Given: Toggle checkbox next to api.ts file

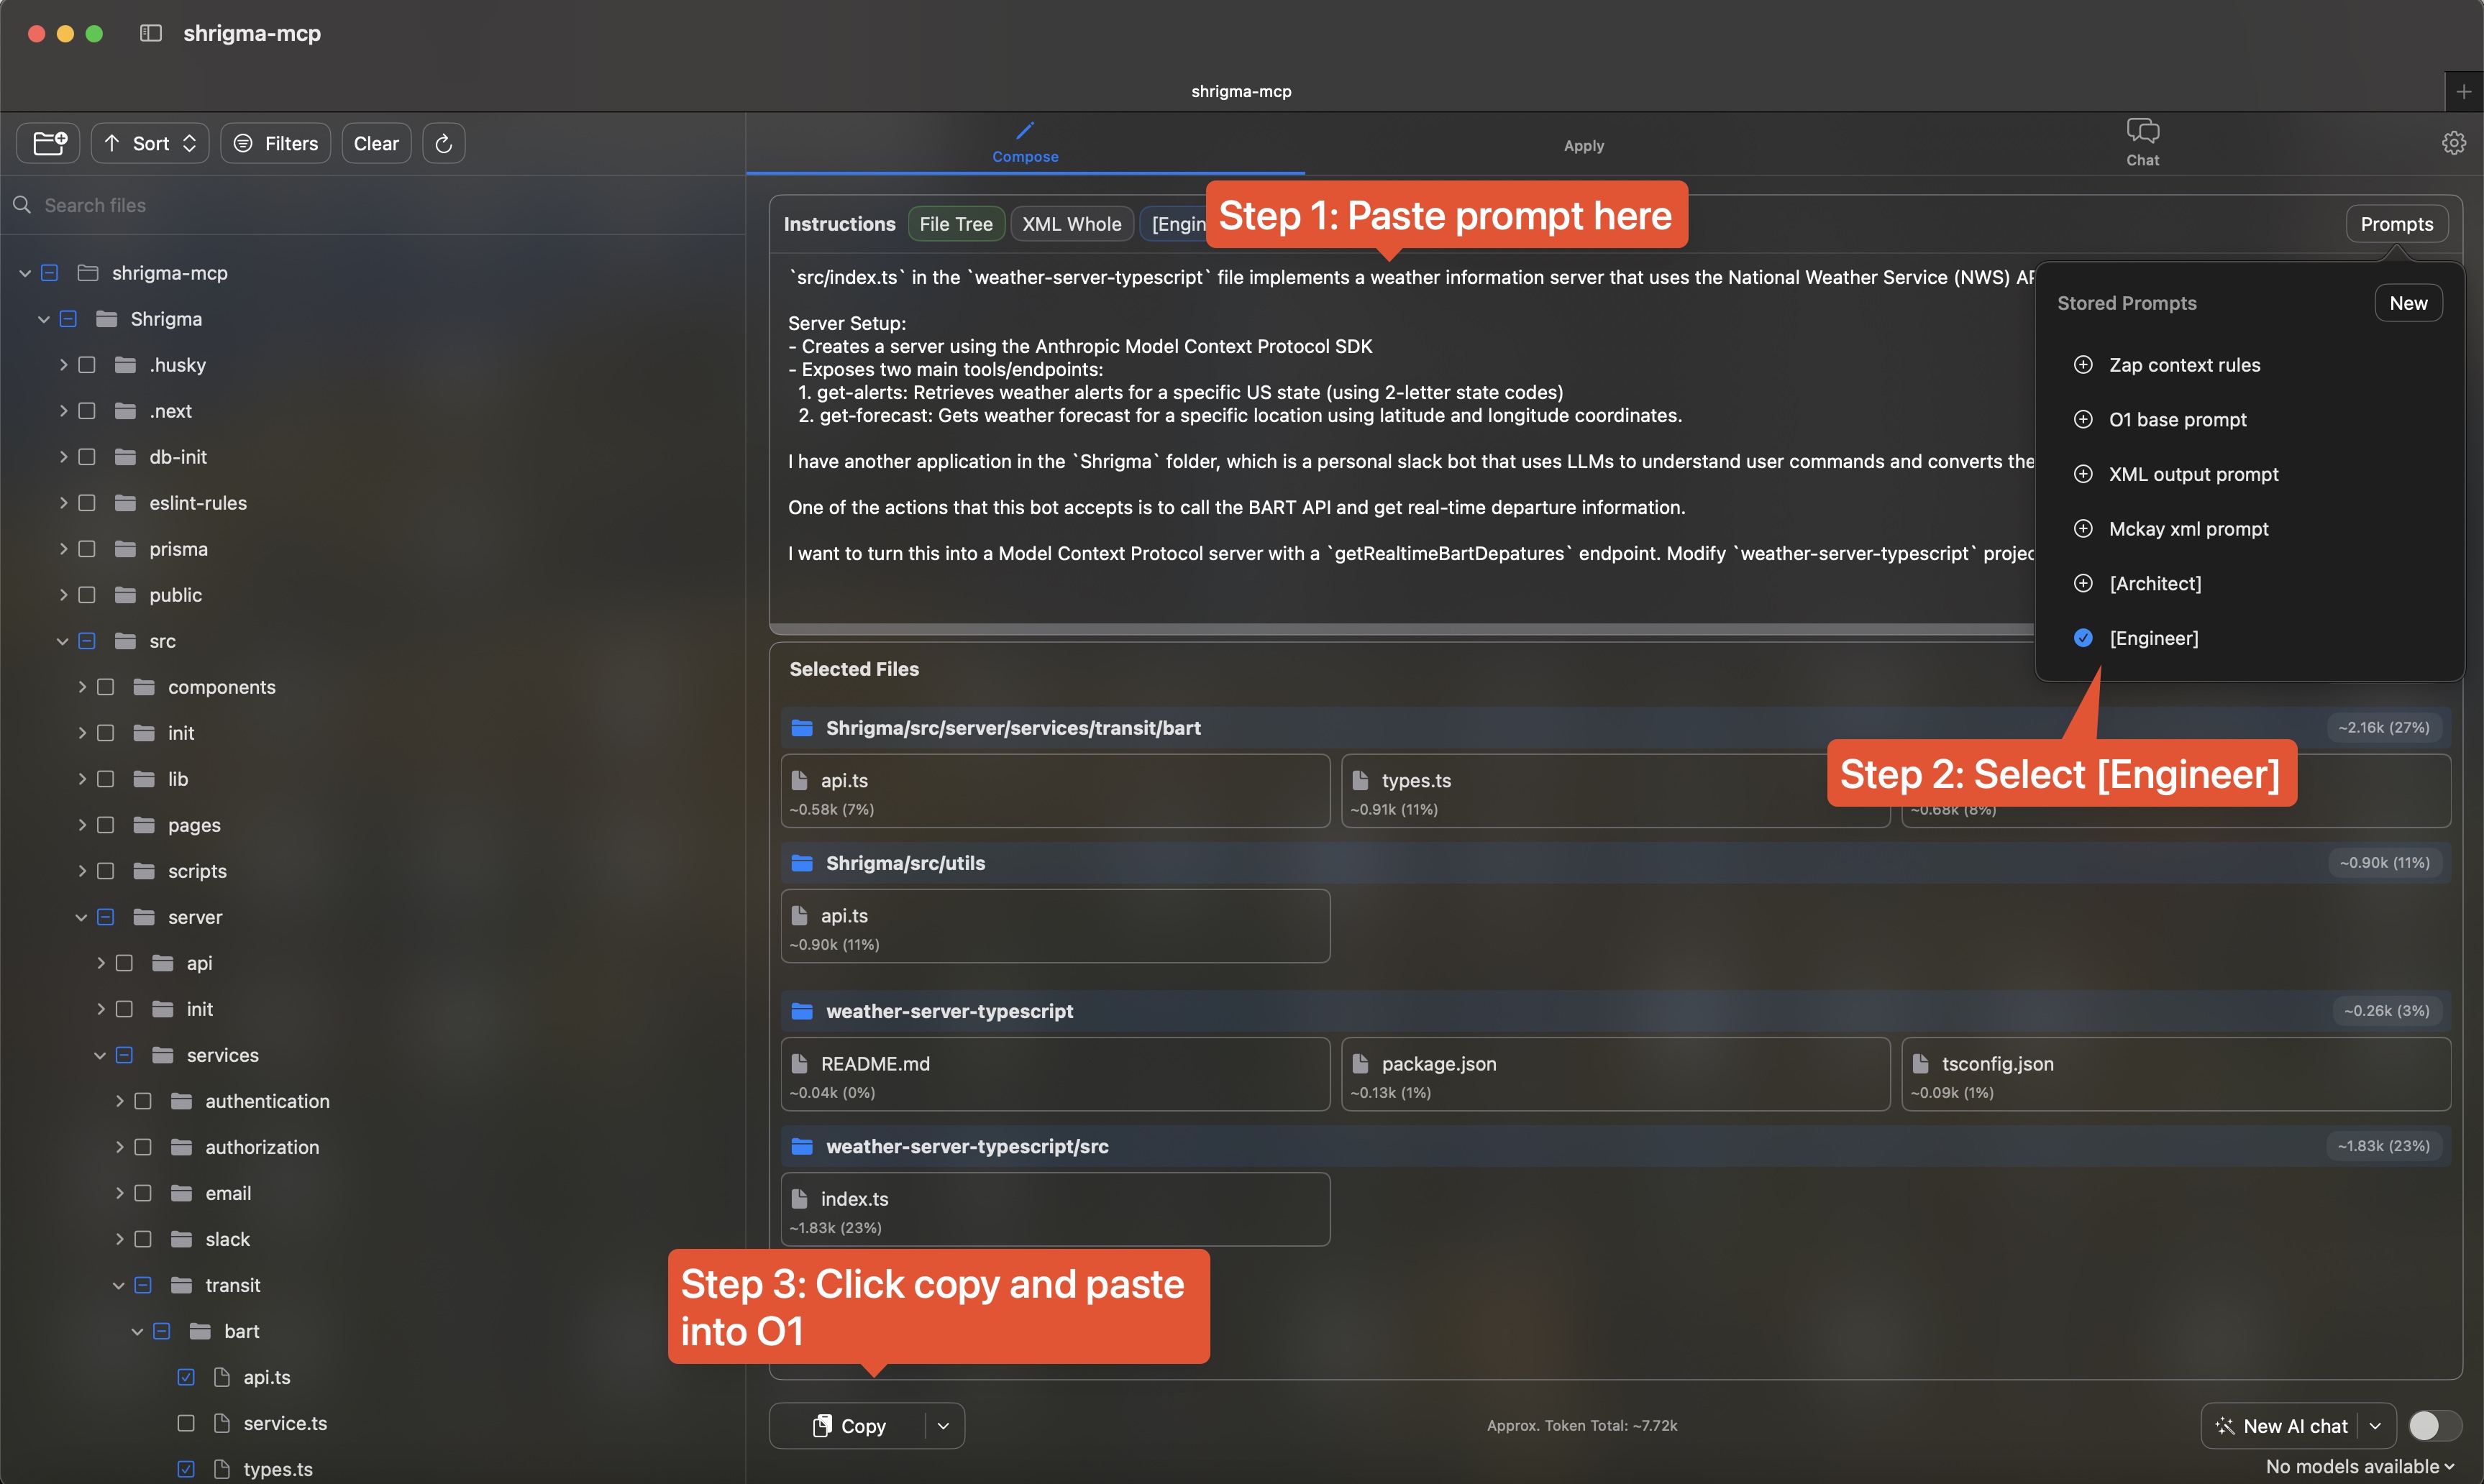Looking at the screenshot, I should pos(182,1376).
